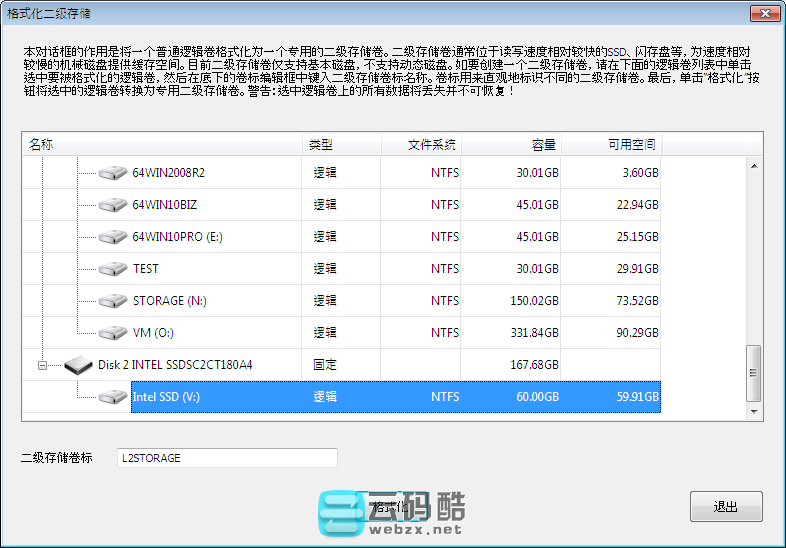
Task: Click the Intel SSD (V:) drive icon
Action: pyautogui.click(x=113, y=397)
